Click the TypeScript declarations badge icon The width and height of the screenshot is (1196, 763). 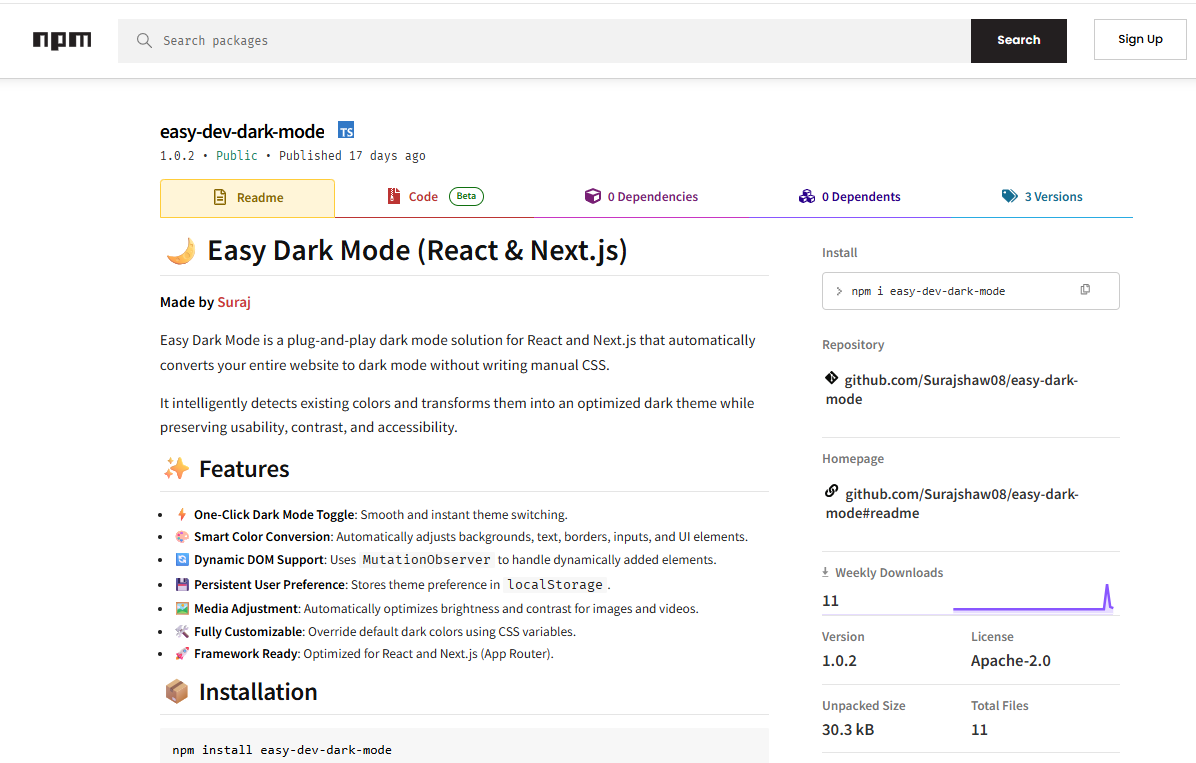(x=346, y=131)
